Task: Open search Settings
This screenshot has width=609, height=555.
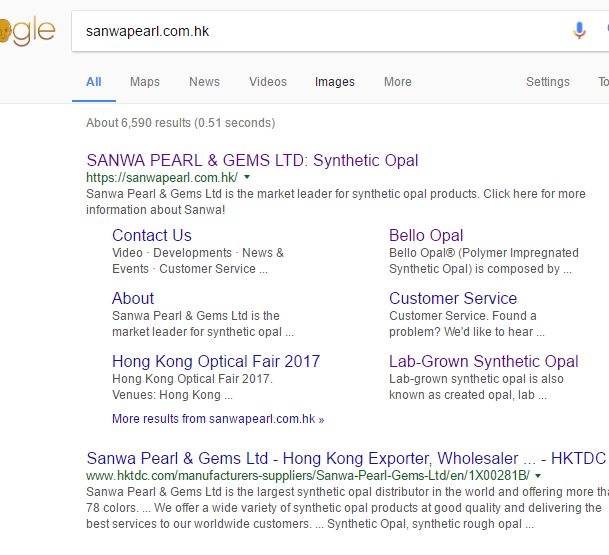Action: click(x=548, y=82)
